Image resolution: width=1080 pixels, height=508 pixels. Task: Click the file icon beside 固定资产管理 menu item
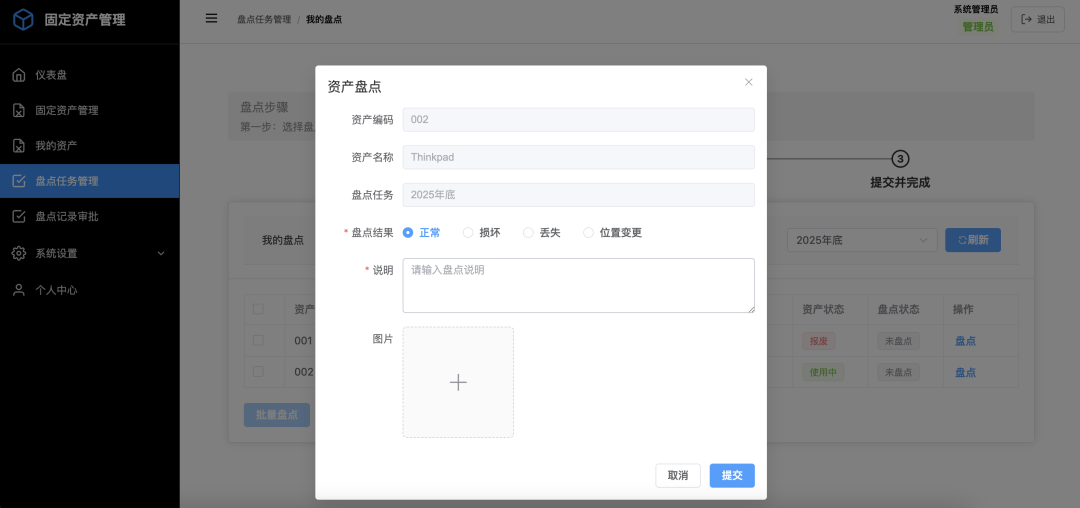[x=19, y=110]
